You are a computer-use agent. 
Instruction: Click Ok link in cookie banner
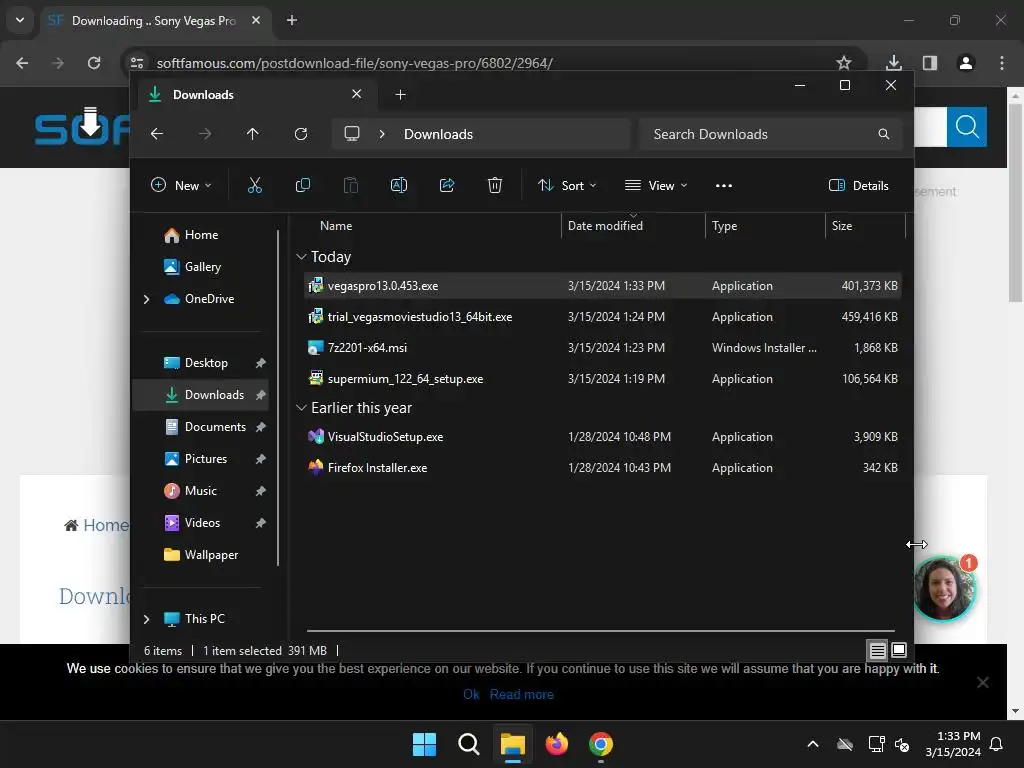pos(471,694)
